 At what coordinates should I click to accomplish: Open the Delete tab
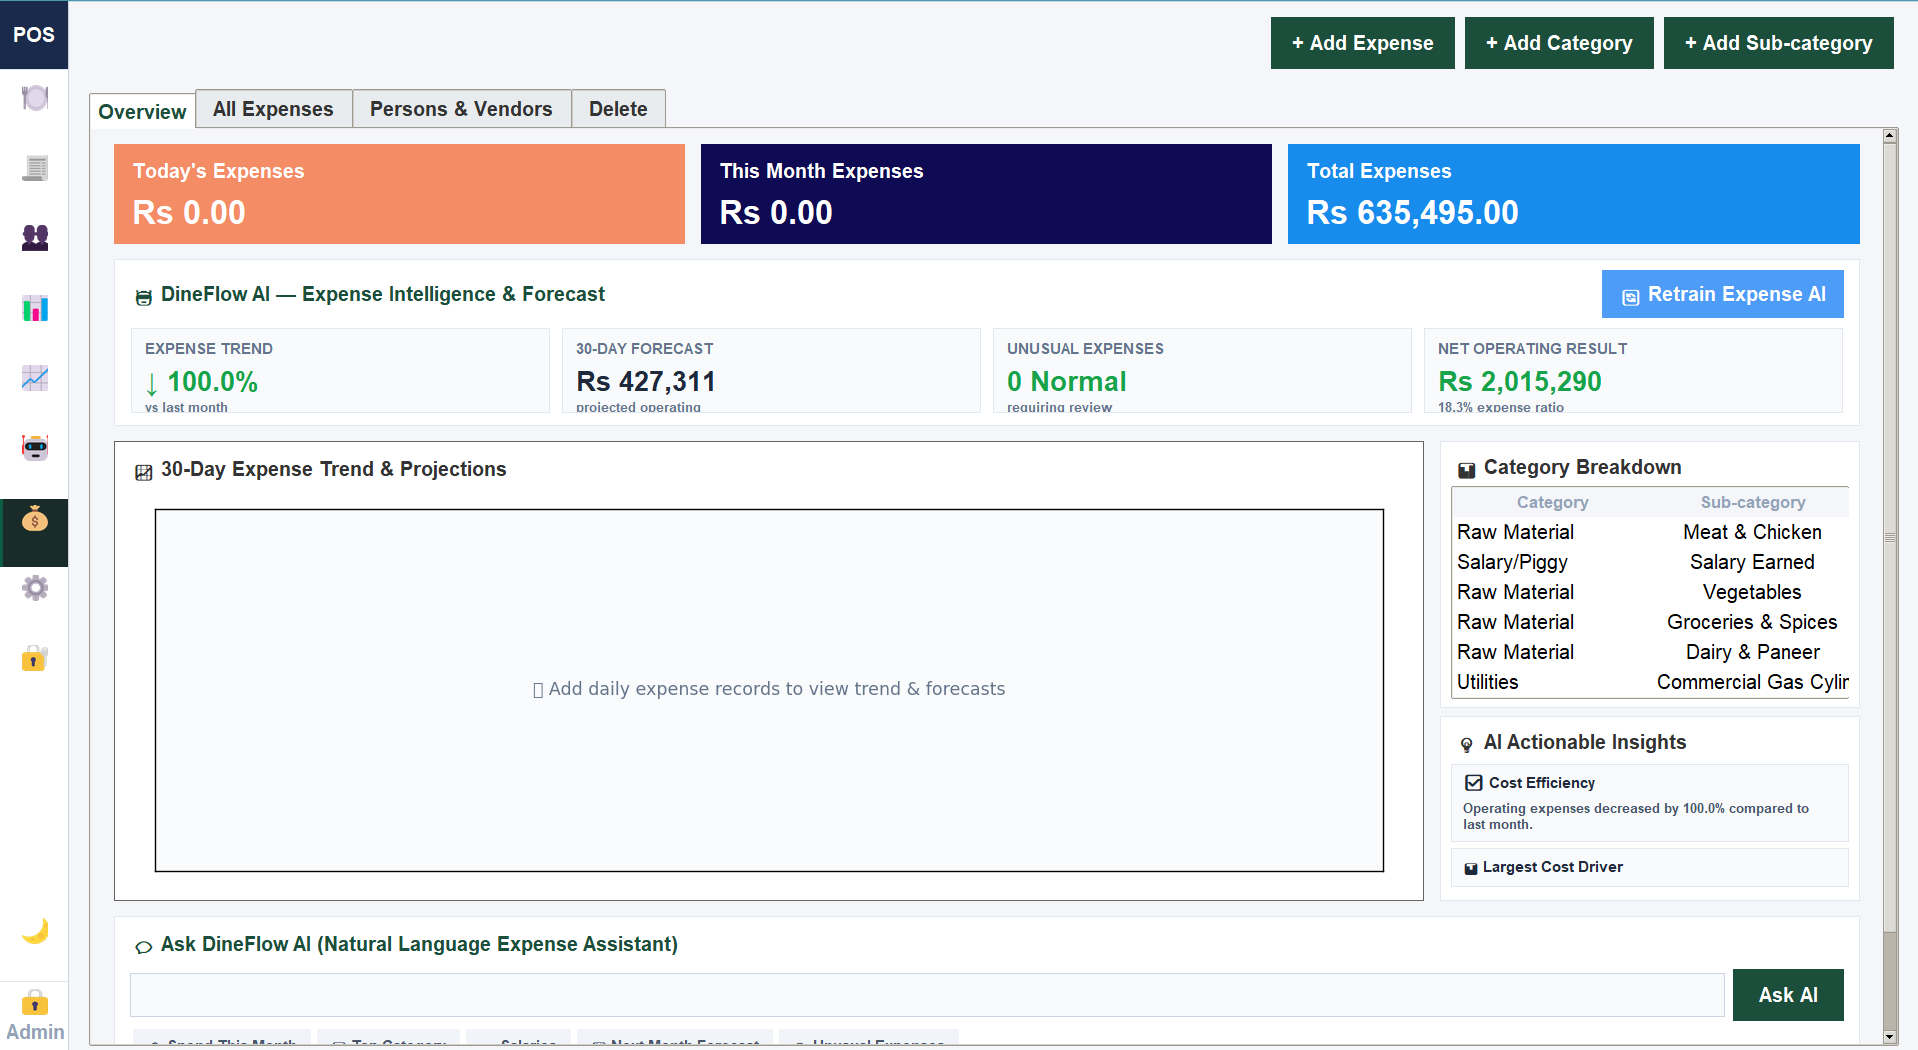(618, 109)
